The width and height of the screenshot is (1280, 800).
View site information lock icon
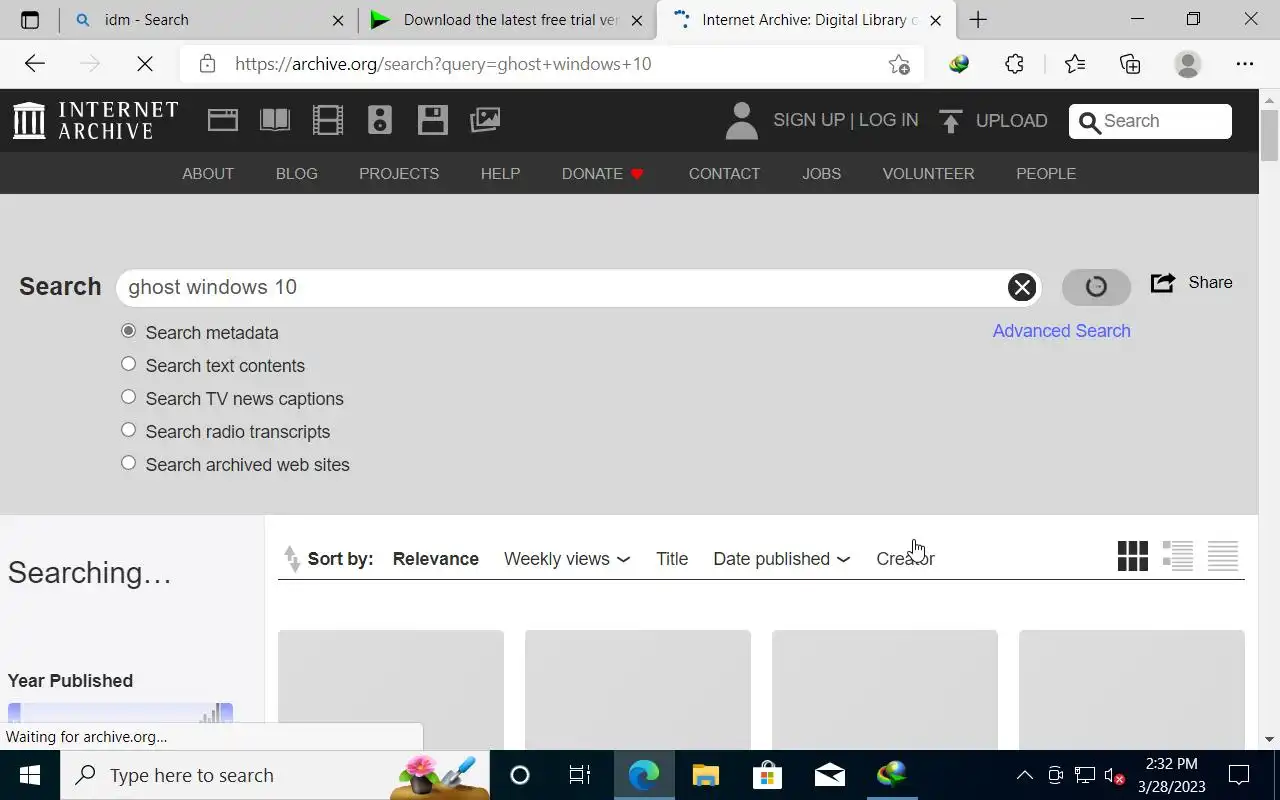point(207,64)
